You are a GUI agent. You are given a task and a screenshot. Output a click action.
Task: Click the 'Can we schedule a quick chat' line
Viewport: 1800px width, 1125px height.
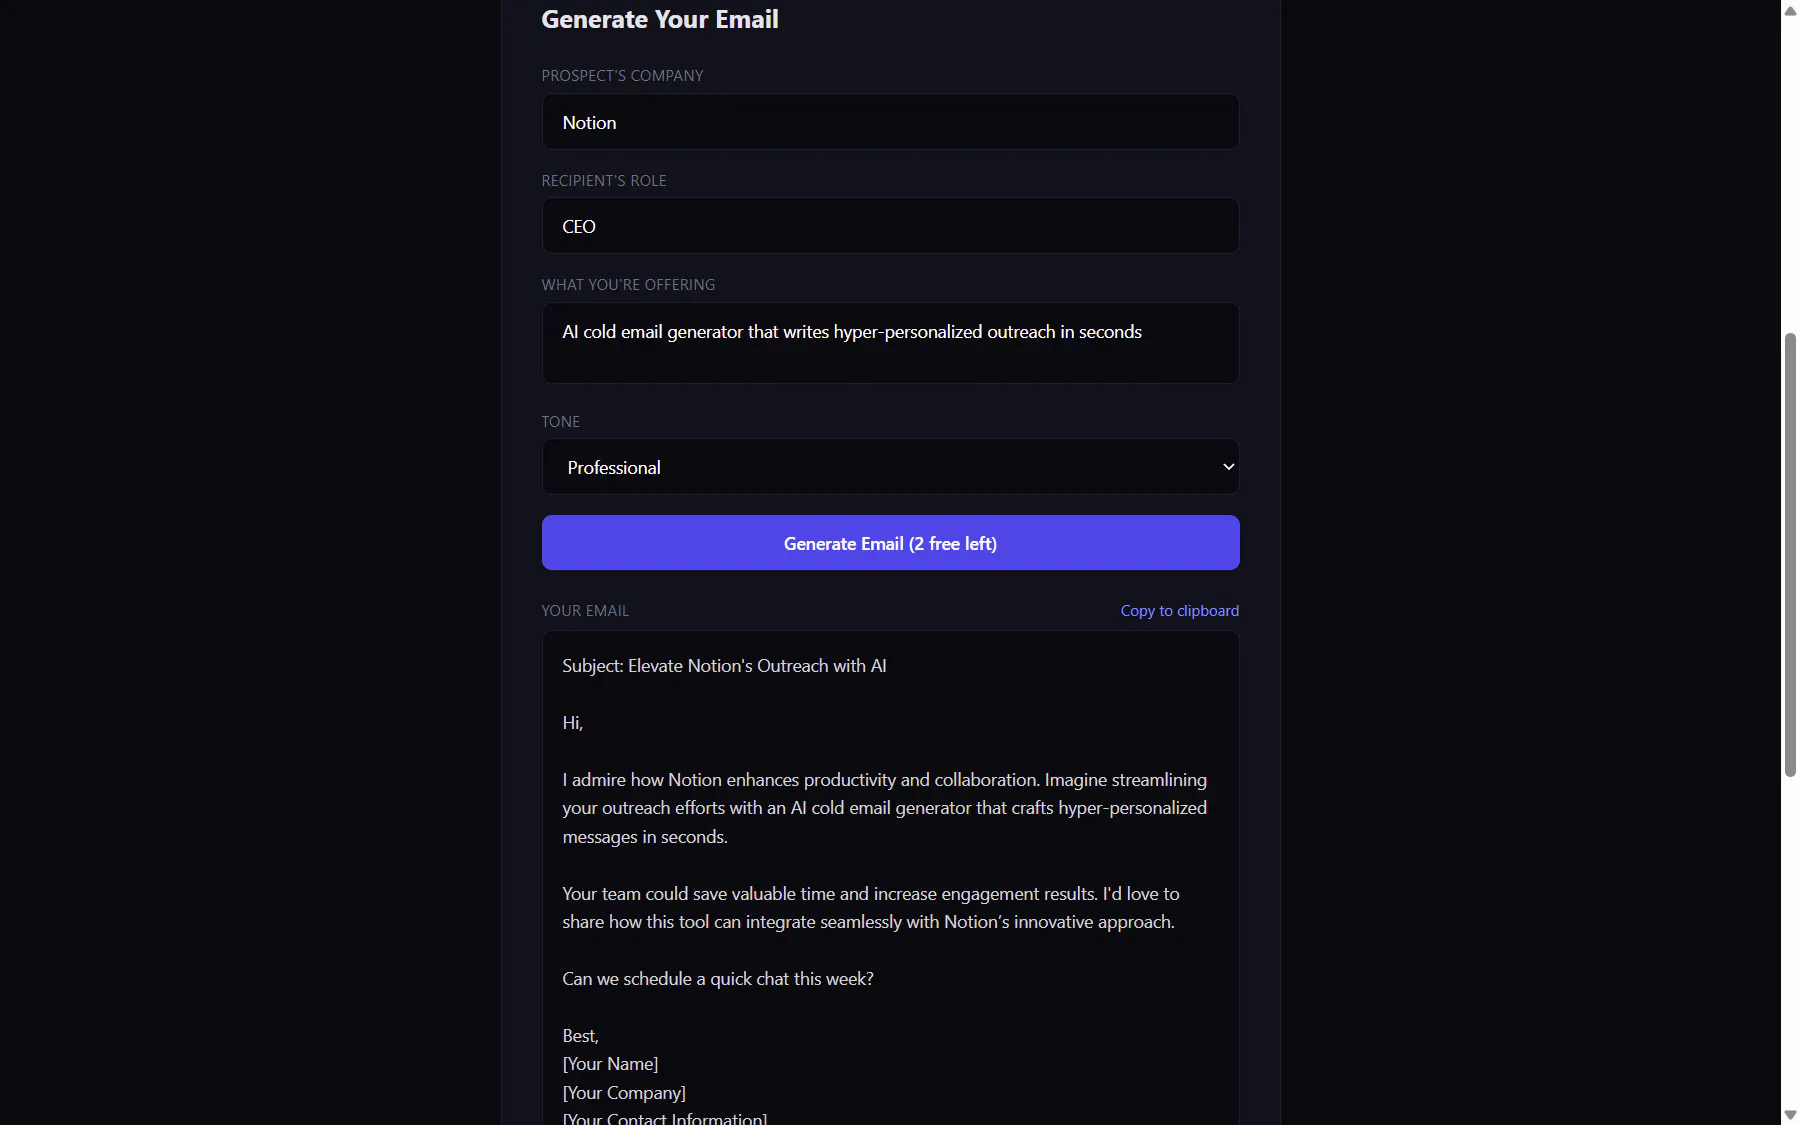pyautogui.click(x=718, y=979)
